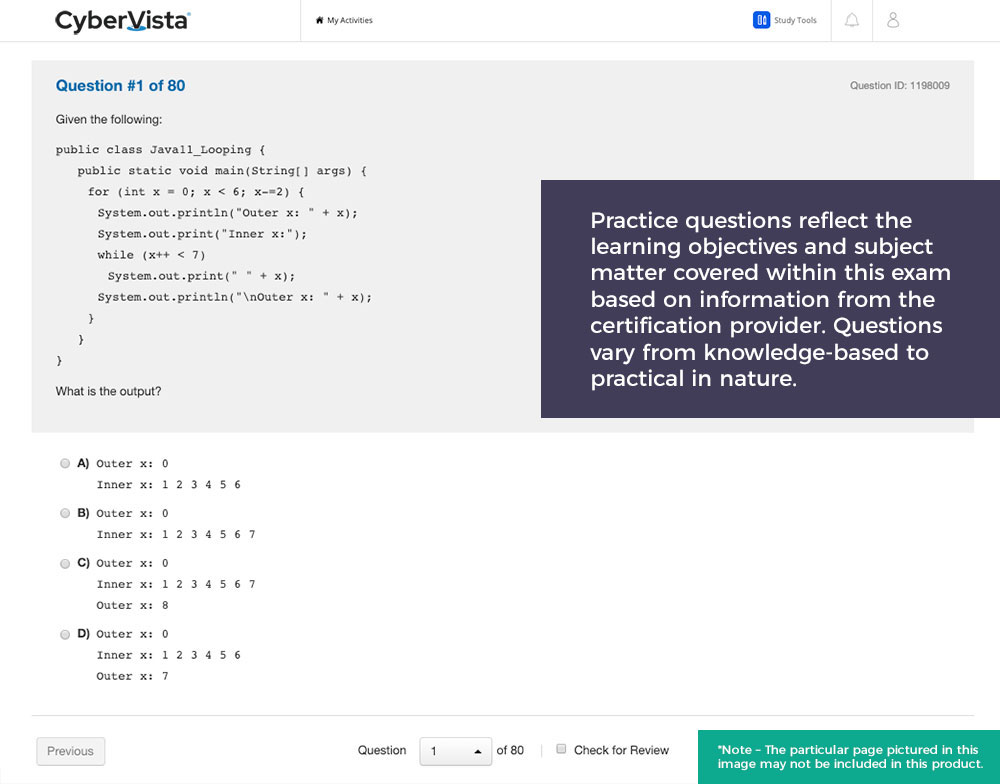
Task: Choose answer option B radio button
Action: (65, 513)
